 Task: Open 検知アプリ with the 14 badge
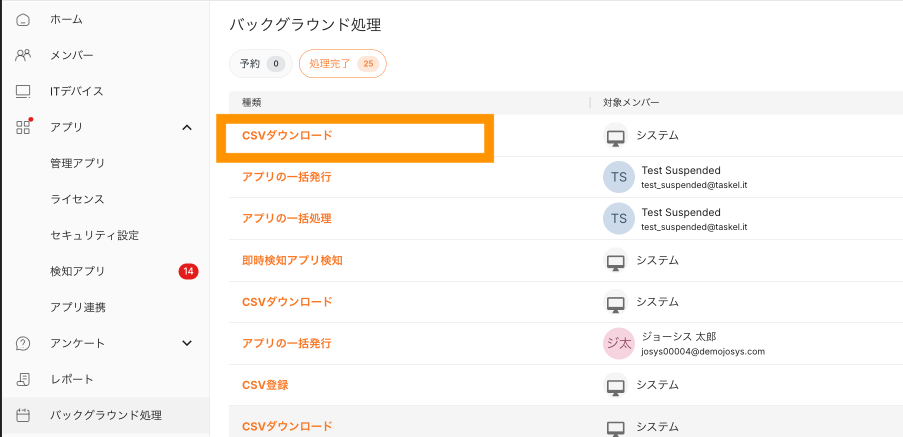tap(77, 271)
